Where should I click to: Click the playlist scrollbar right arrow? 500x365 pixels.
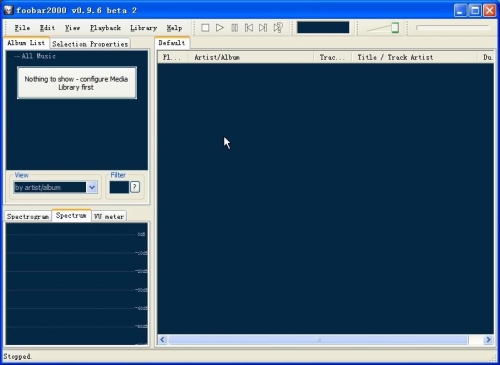pyautogui.click(x=488, y=340)
